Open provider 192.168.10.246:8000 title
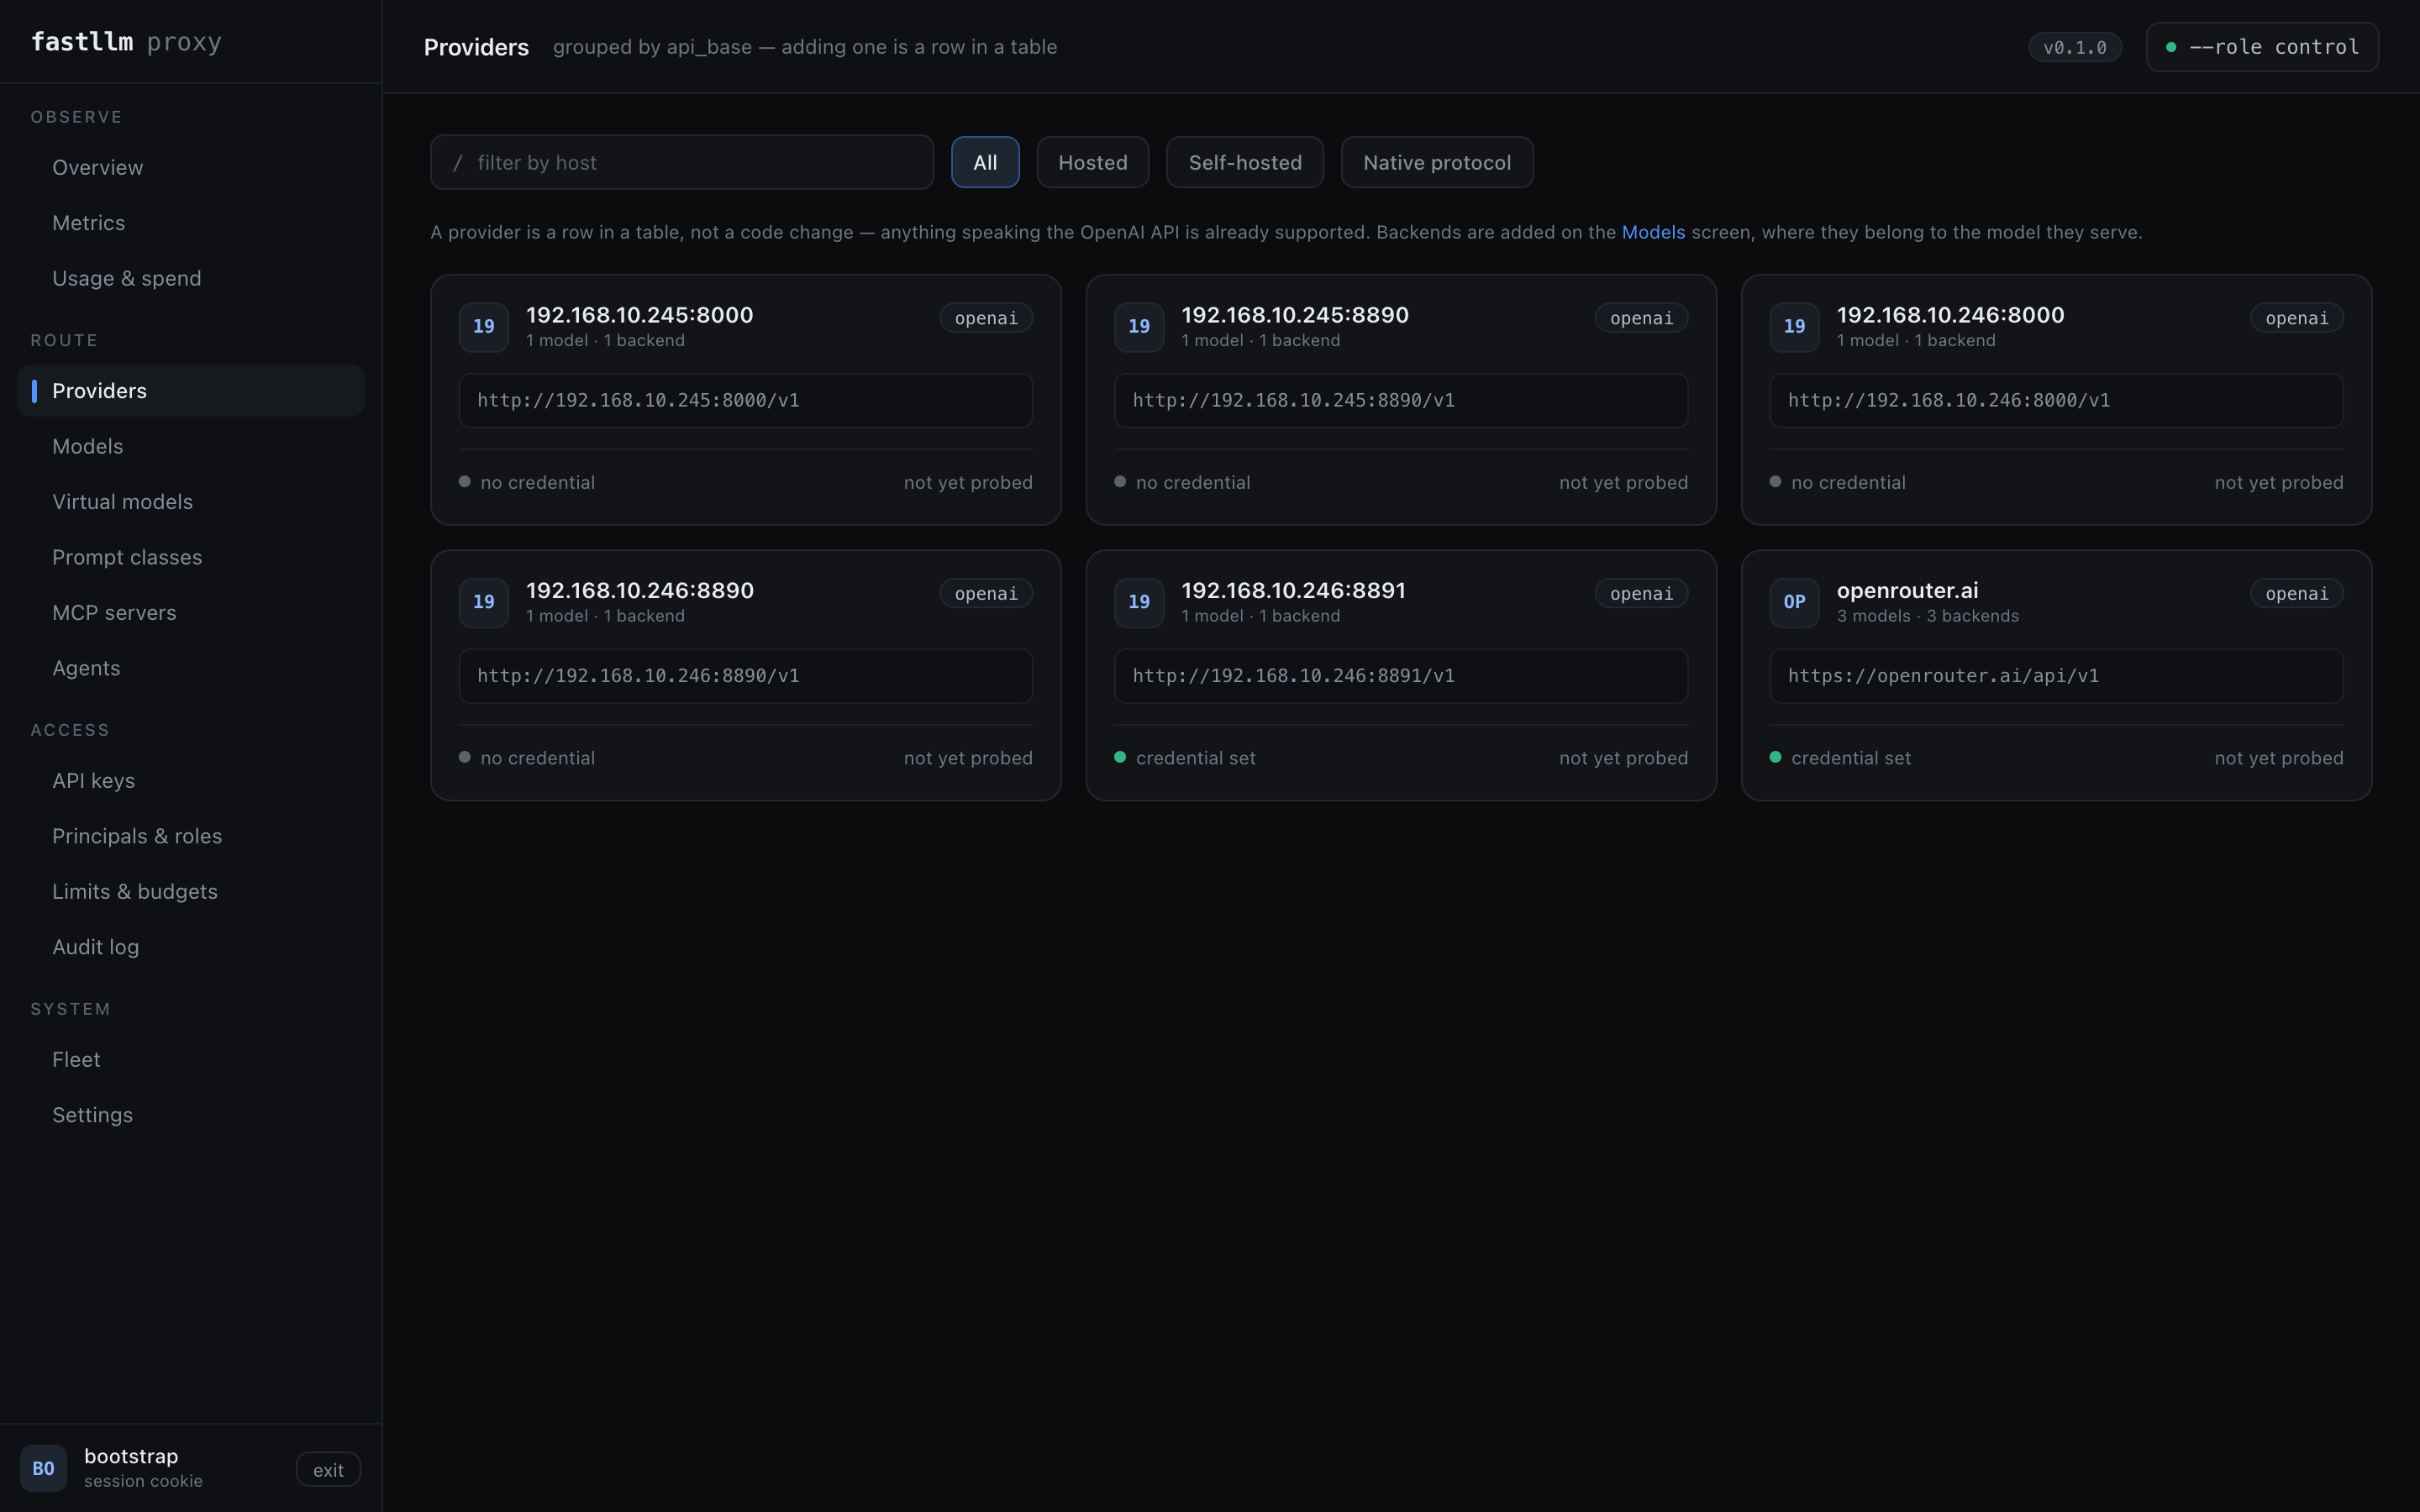 1950,315
